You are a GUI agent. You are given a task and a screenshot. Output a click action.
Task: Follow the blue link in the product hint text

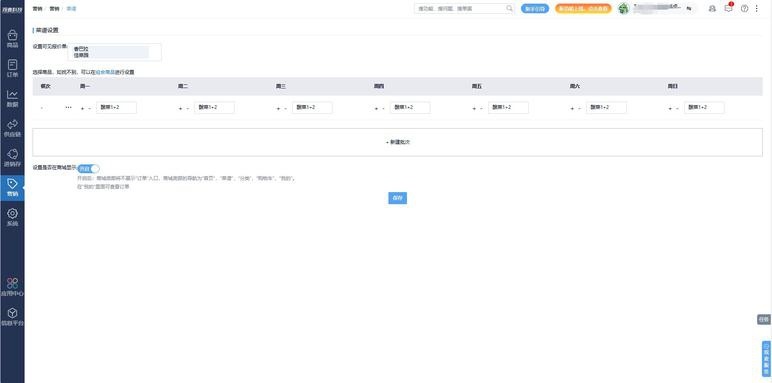point(105,72)
